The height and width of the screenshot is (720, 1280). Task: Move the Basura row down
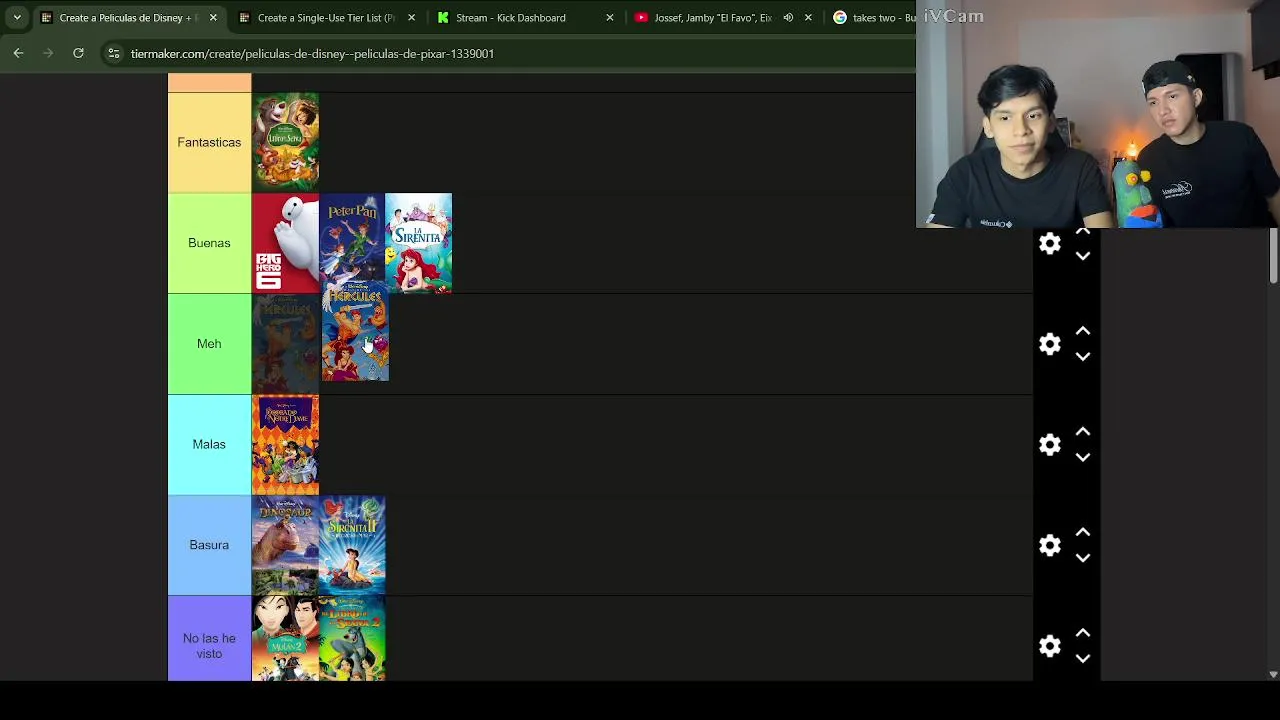[x=1082, y=558]
